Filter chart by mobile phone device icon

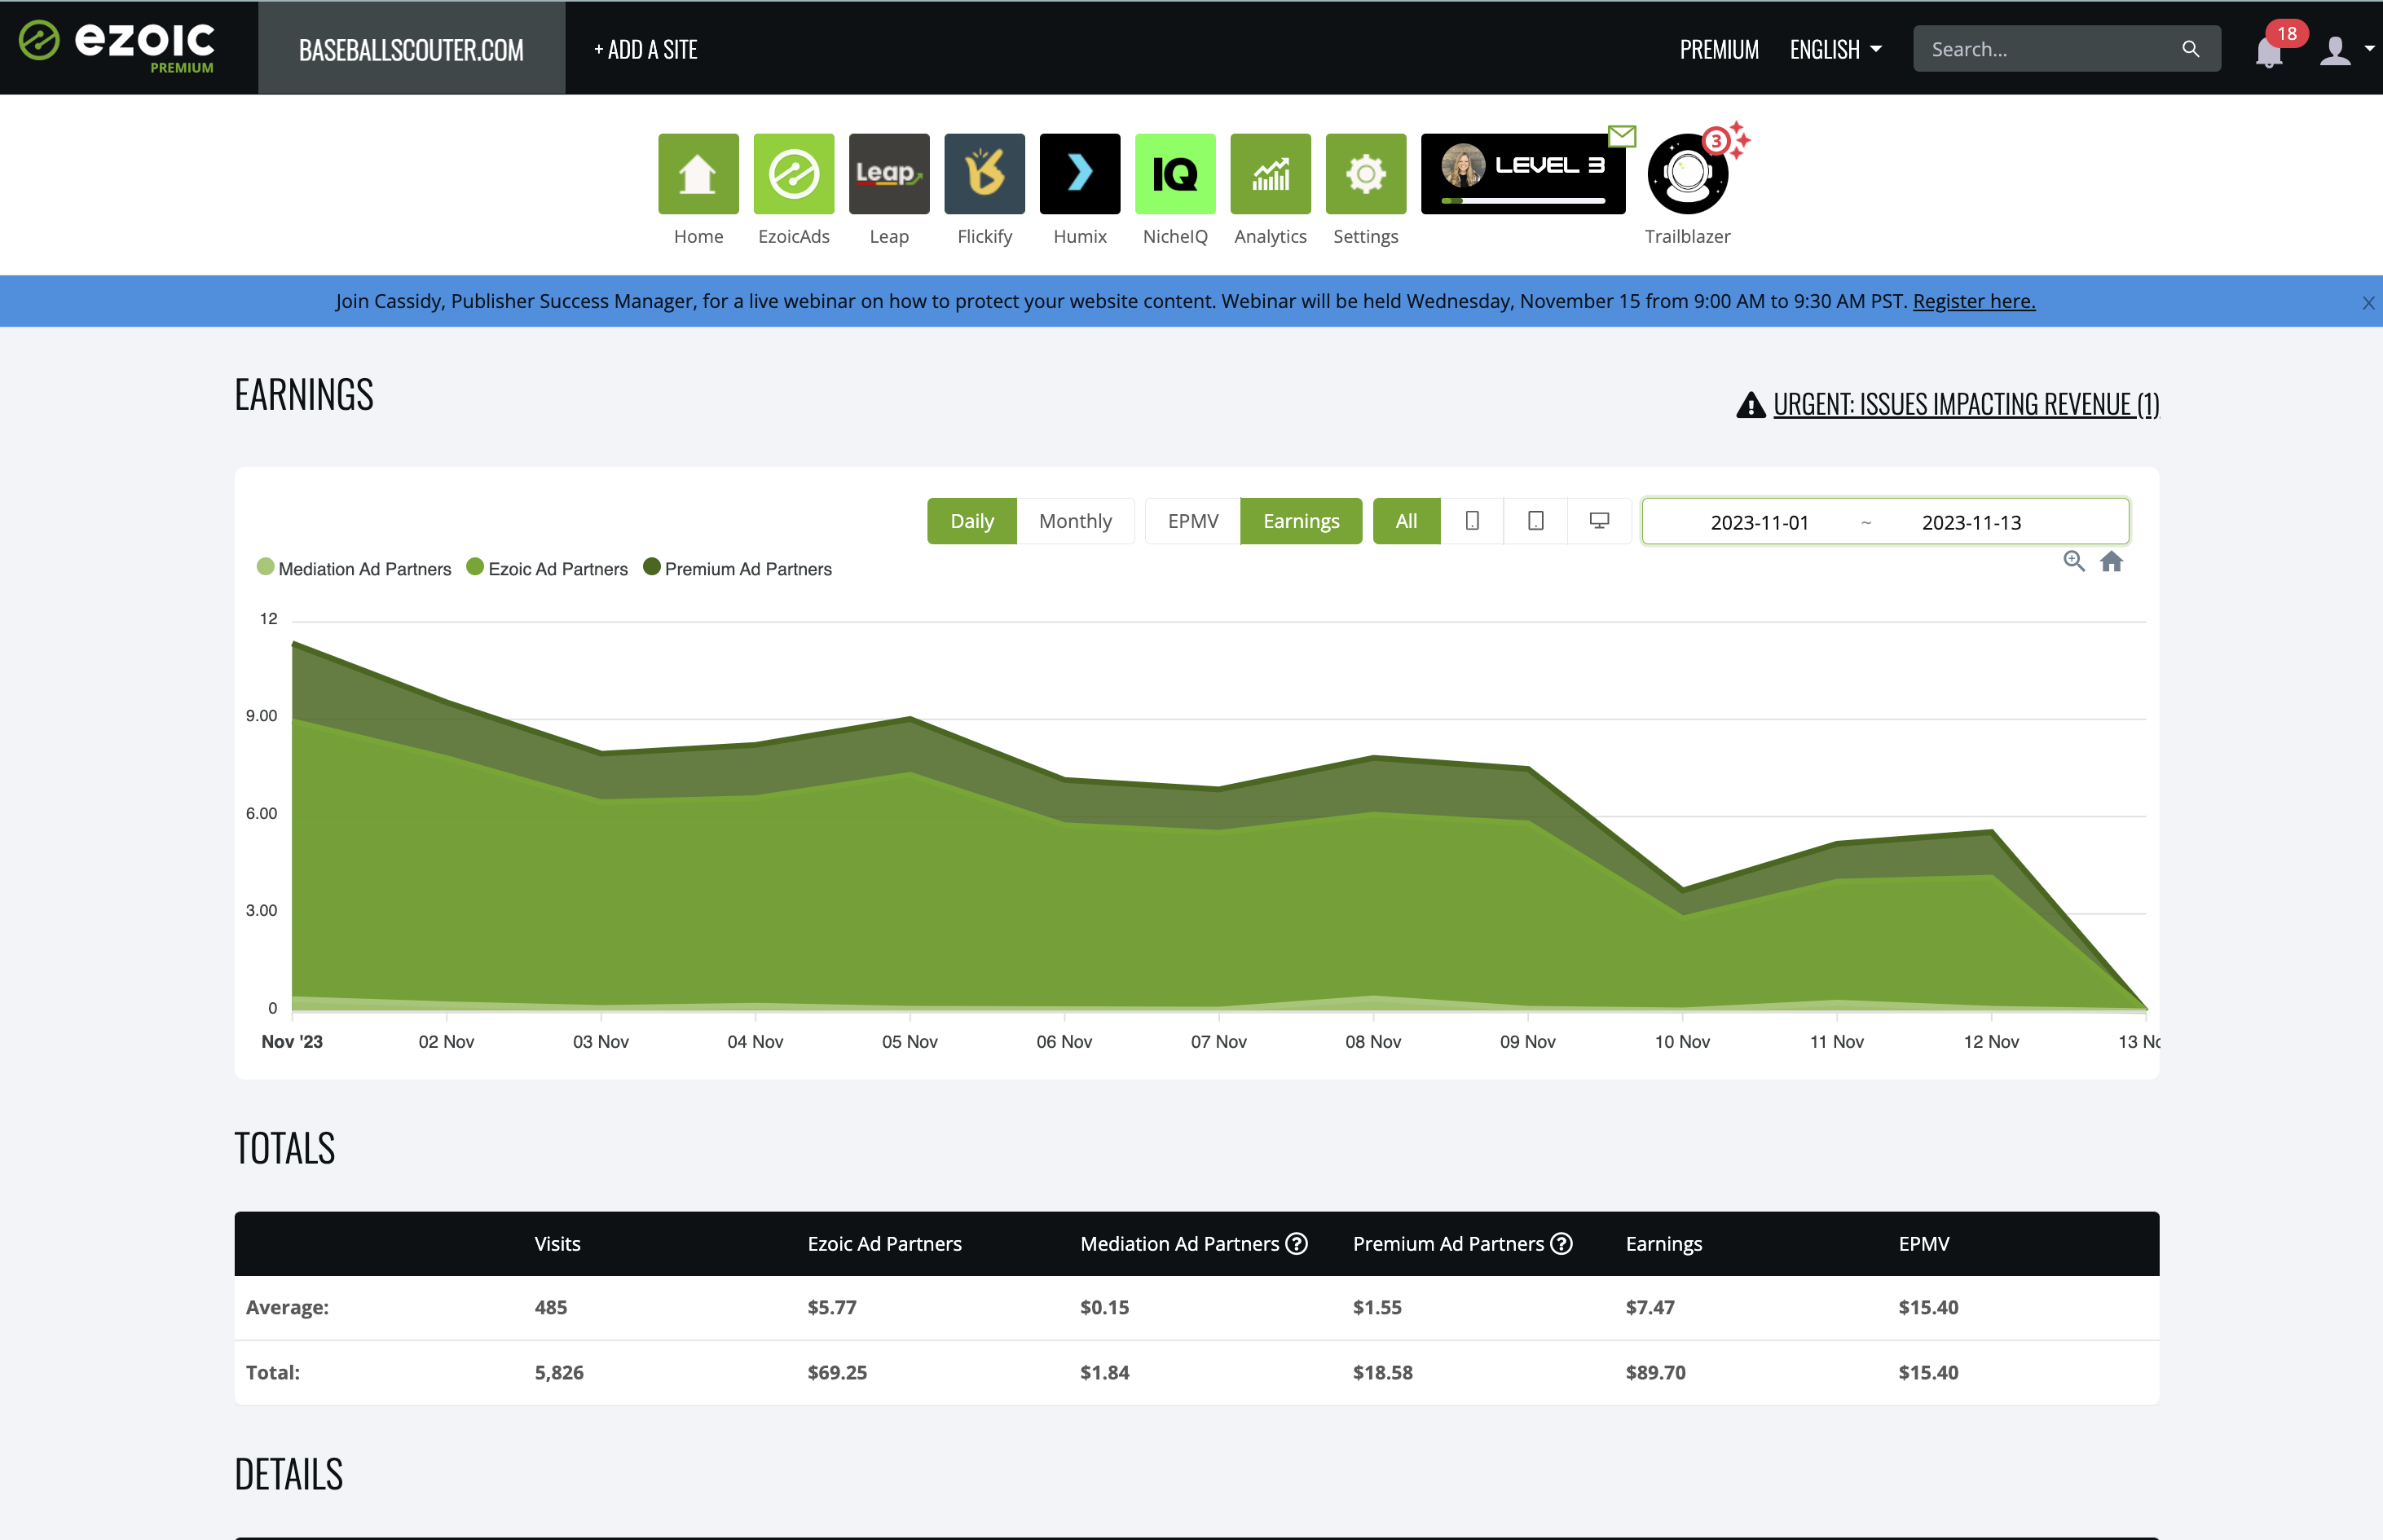(1472, 521)
